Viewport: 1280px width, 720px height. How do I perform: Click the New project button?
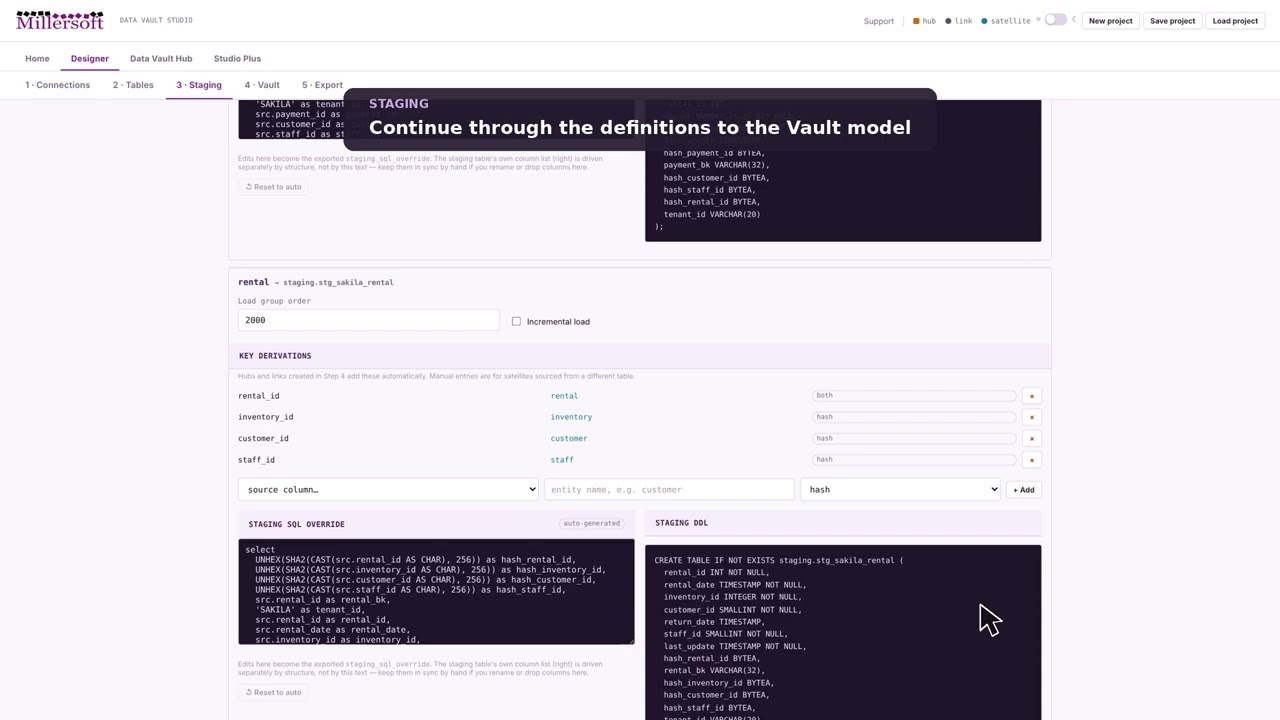1111,21
